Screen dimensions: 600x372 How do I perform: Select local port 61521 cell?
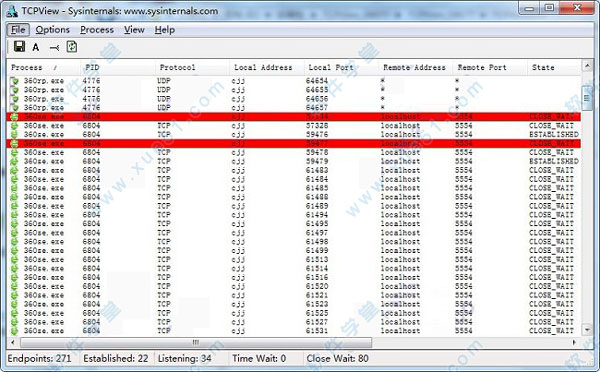tap(317, 295)
